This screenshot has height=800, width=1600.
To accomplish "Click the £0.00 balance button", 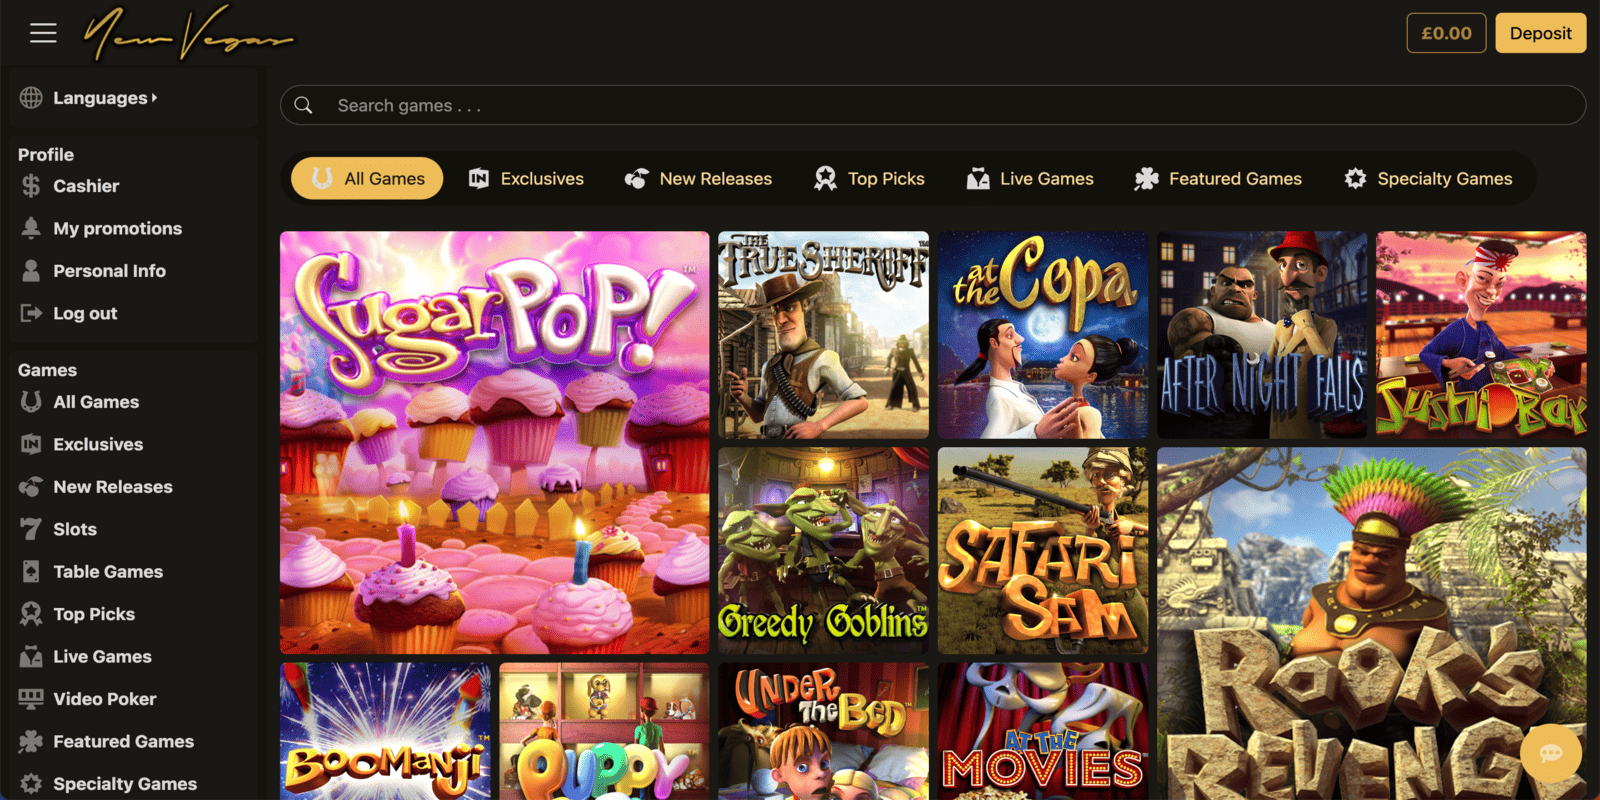I will click(x=1446, y=33).
